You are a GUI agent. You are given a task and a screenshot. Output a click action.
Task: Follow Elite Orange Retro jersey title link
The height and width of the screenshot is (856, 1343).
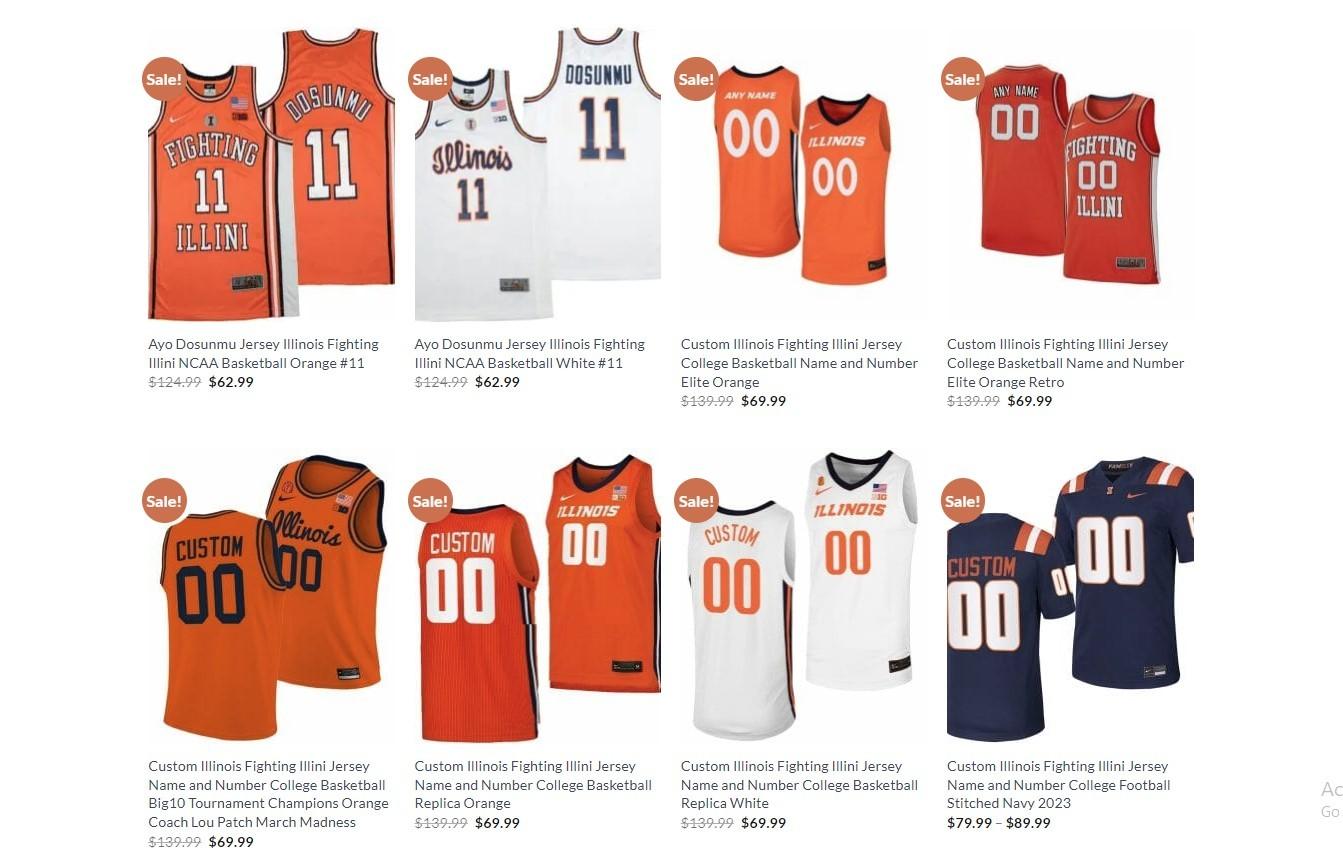point(1066,363)
